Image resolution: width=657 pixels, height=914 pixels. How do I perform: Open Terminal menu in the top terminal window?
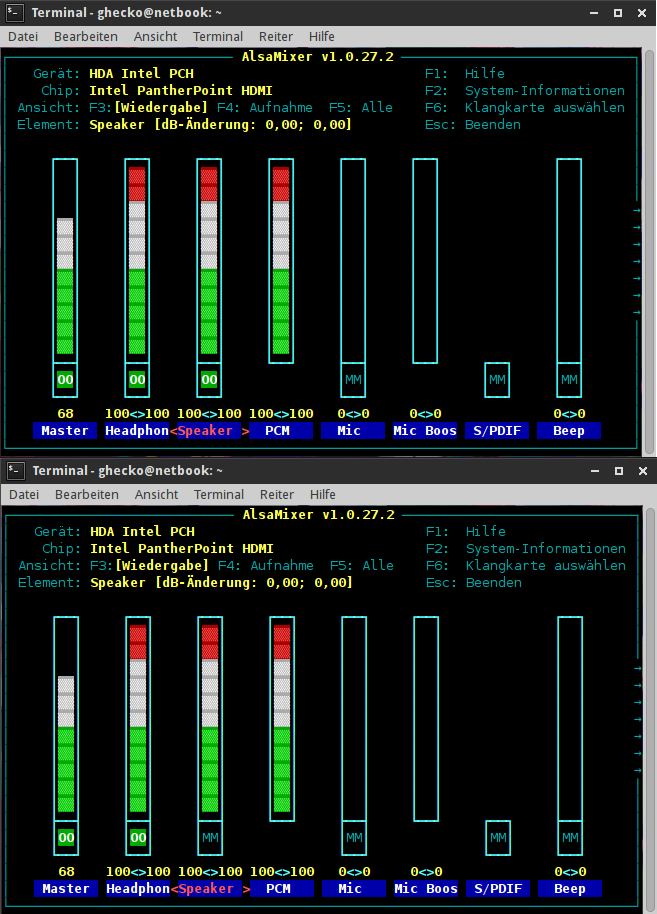[217, 36]
